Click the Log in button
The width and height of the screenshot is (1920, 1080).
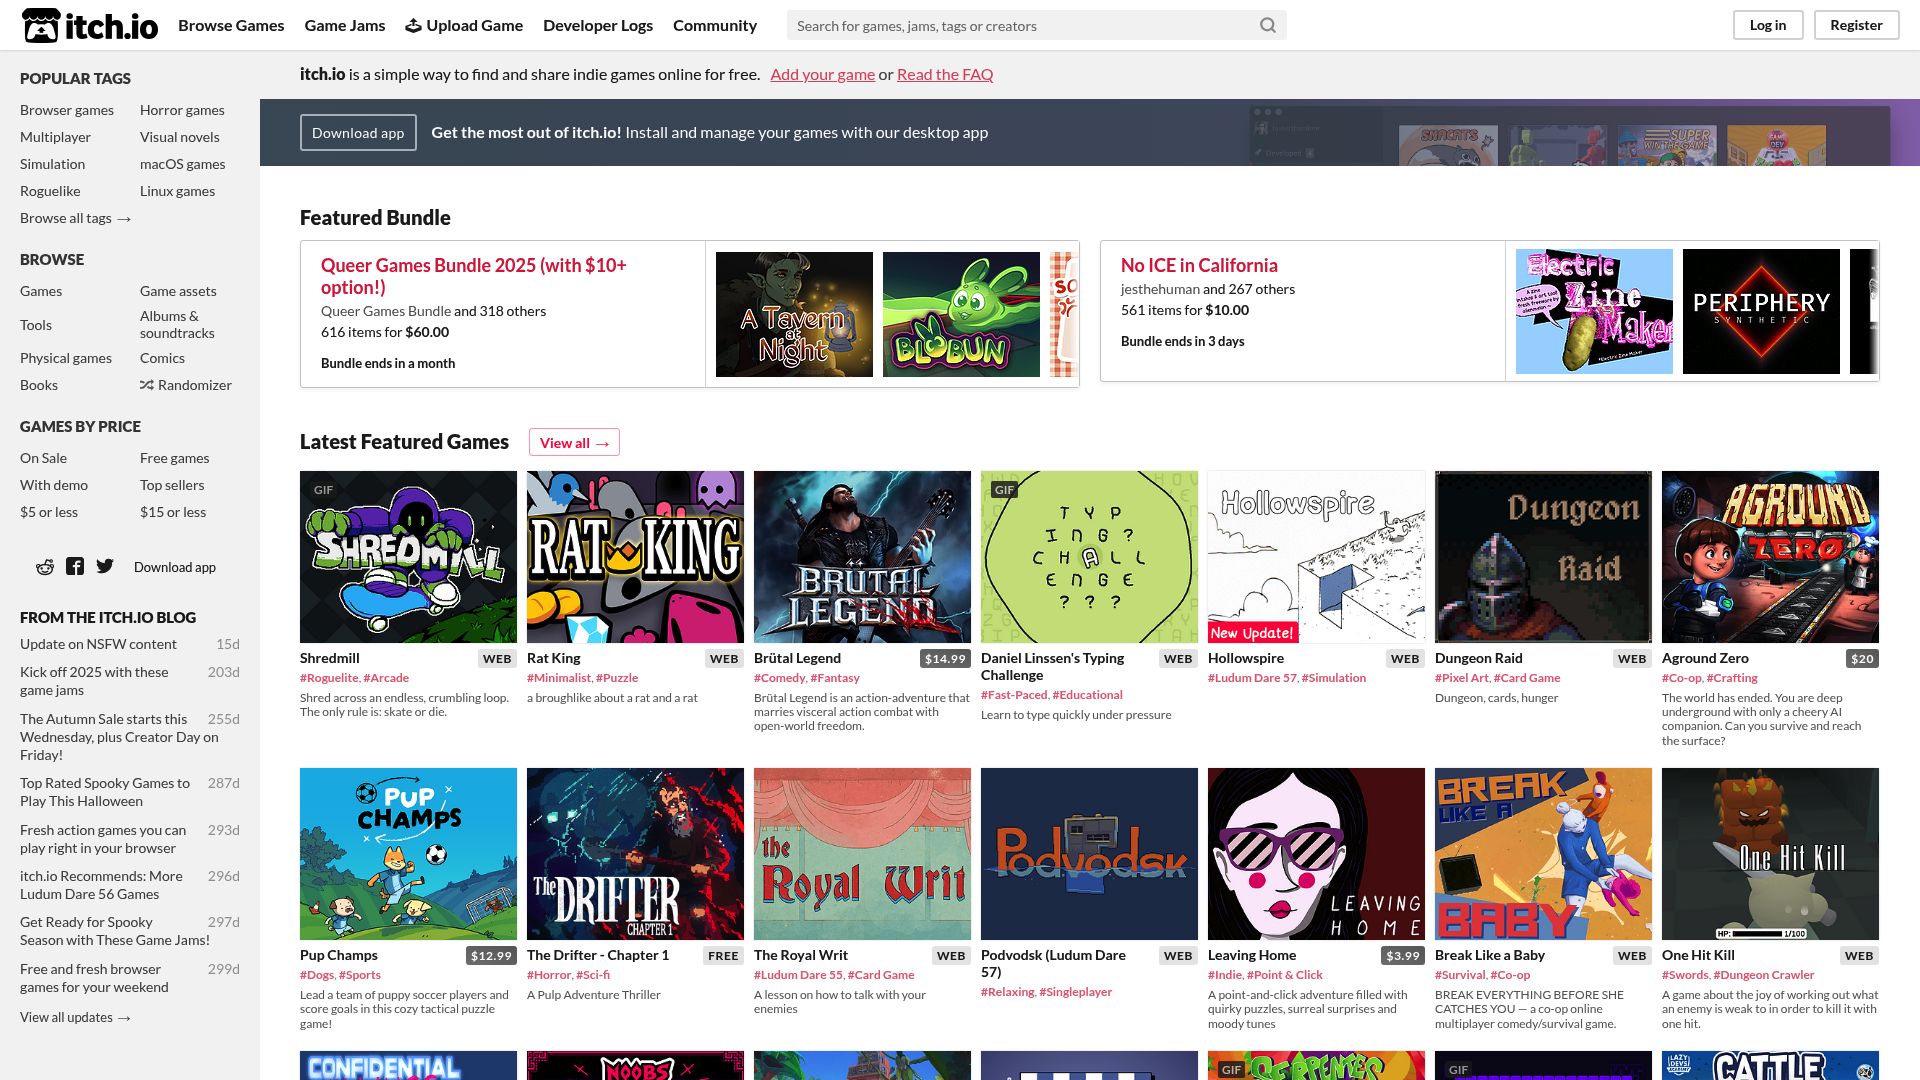click(x=1768, y=25)
